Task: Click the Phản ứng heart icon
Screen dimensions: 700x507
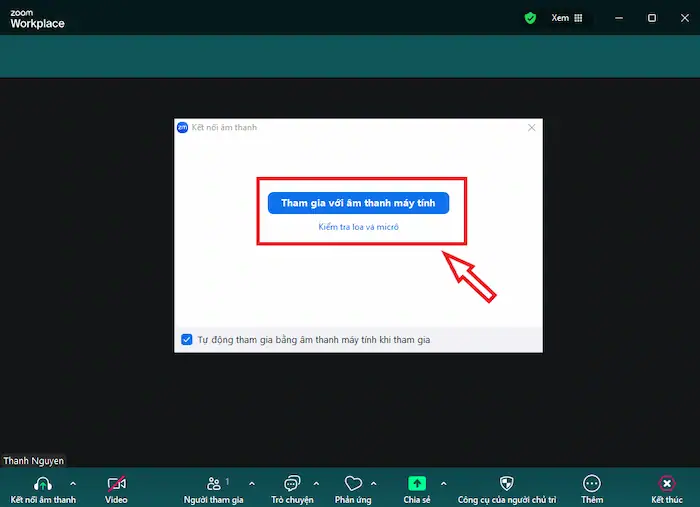Action: (x=353, y=483)
